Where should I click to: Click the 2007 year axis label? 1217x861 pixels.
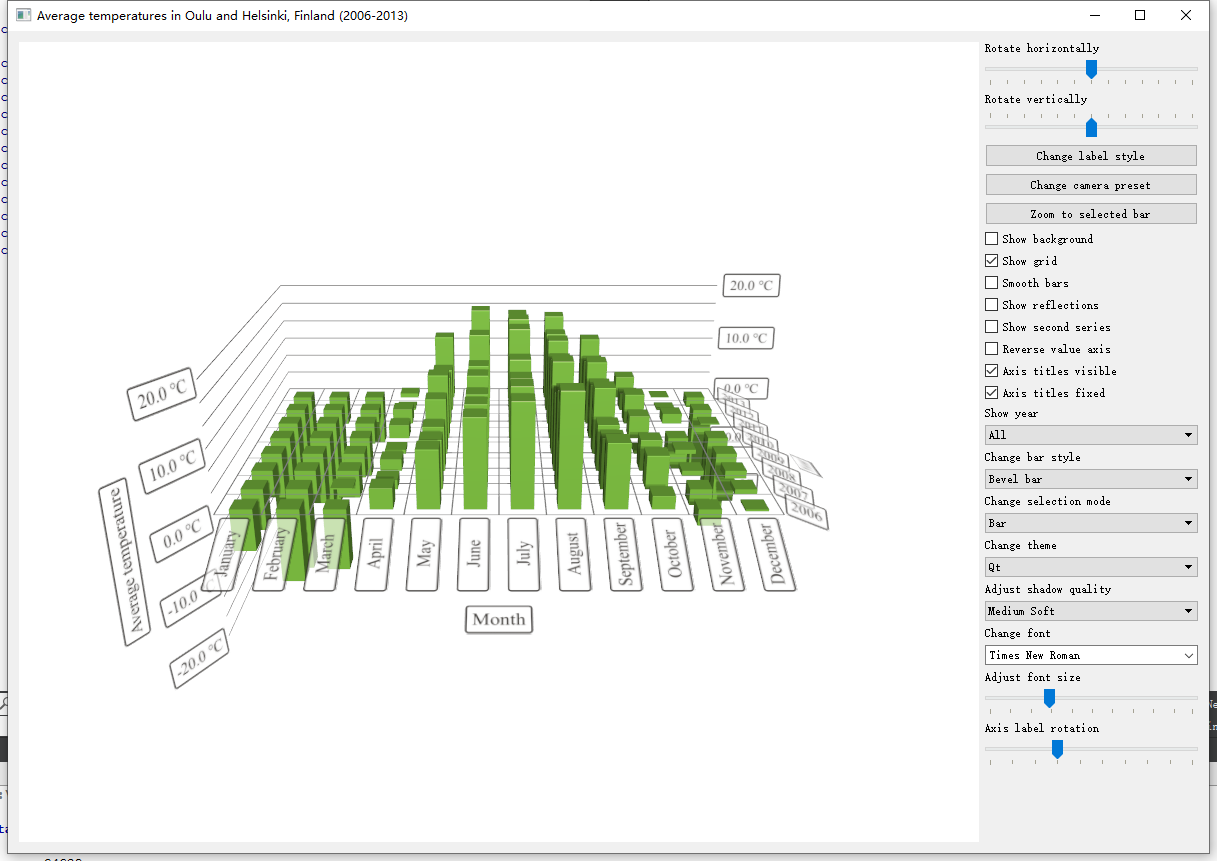point(794,492)
